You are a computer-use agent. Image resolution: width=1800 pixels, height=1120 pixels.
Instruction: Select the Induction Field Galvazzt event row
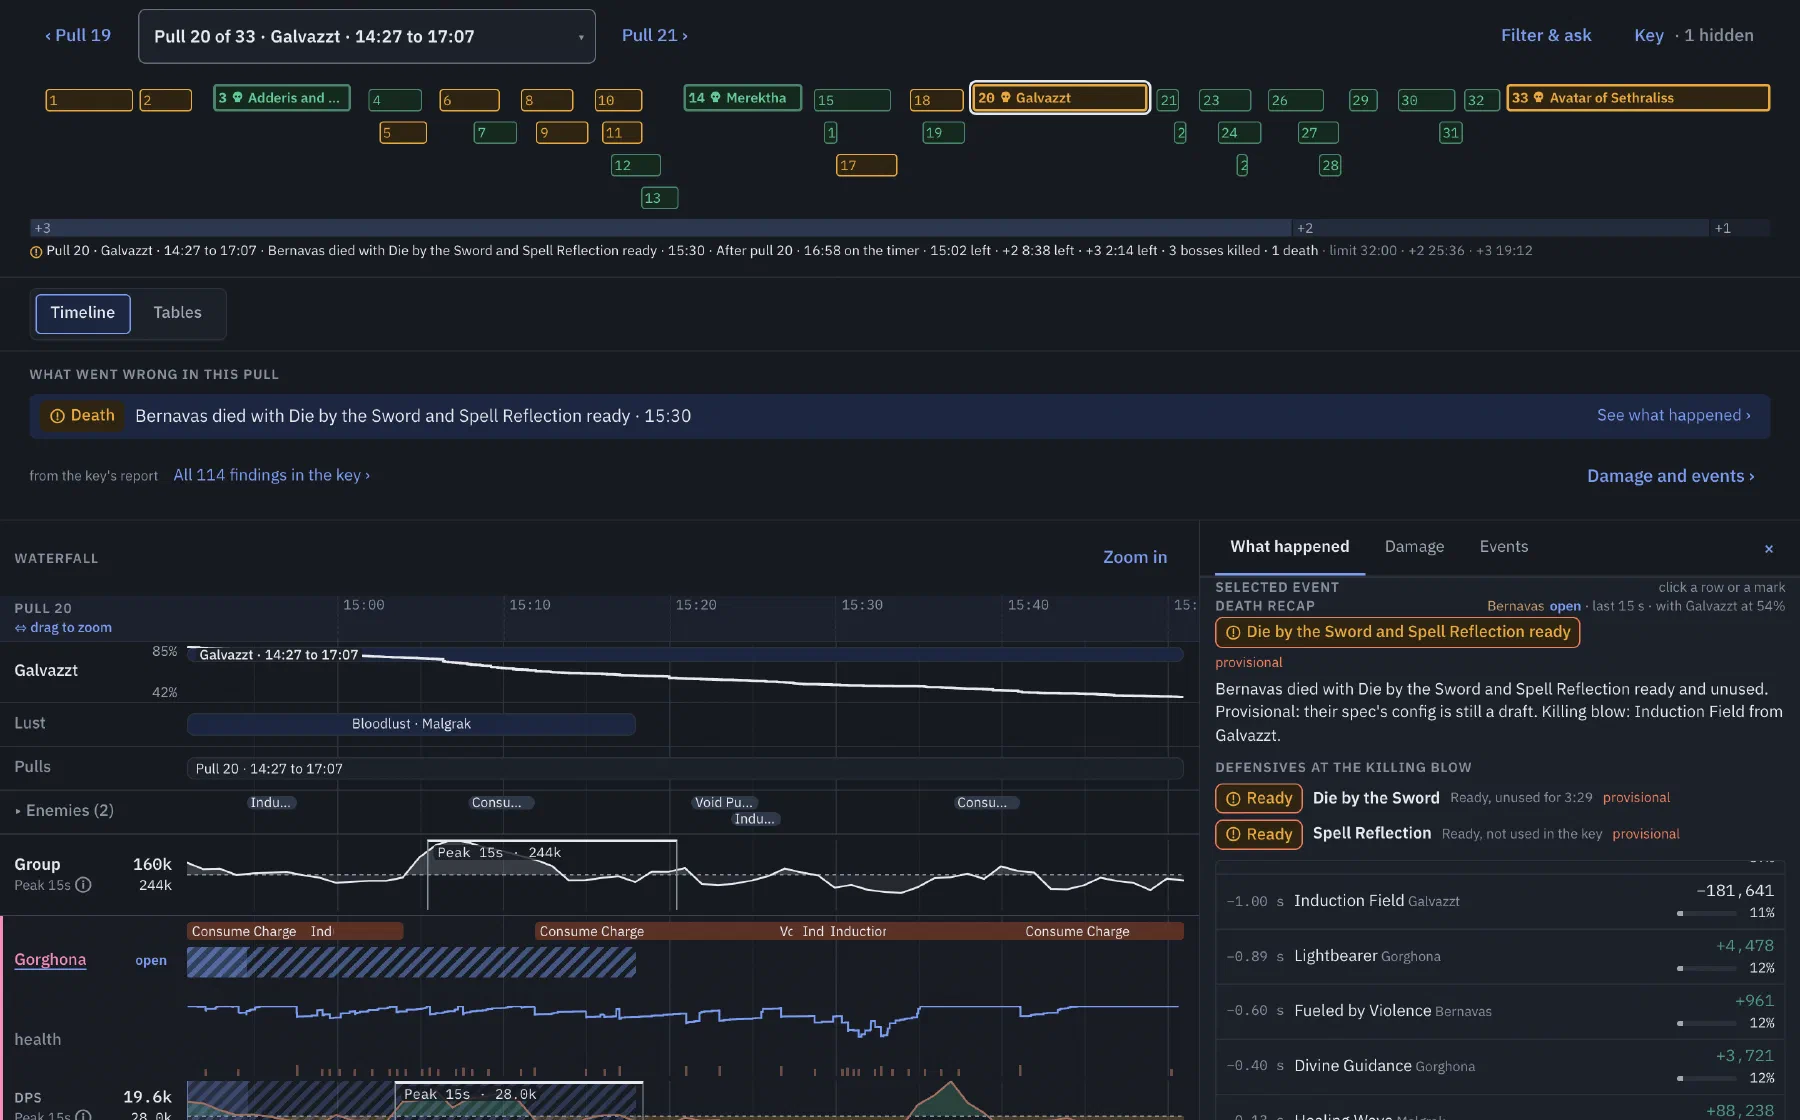tap(1500, 901)
